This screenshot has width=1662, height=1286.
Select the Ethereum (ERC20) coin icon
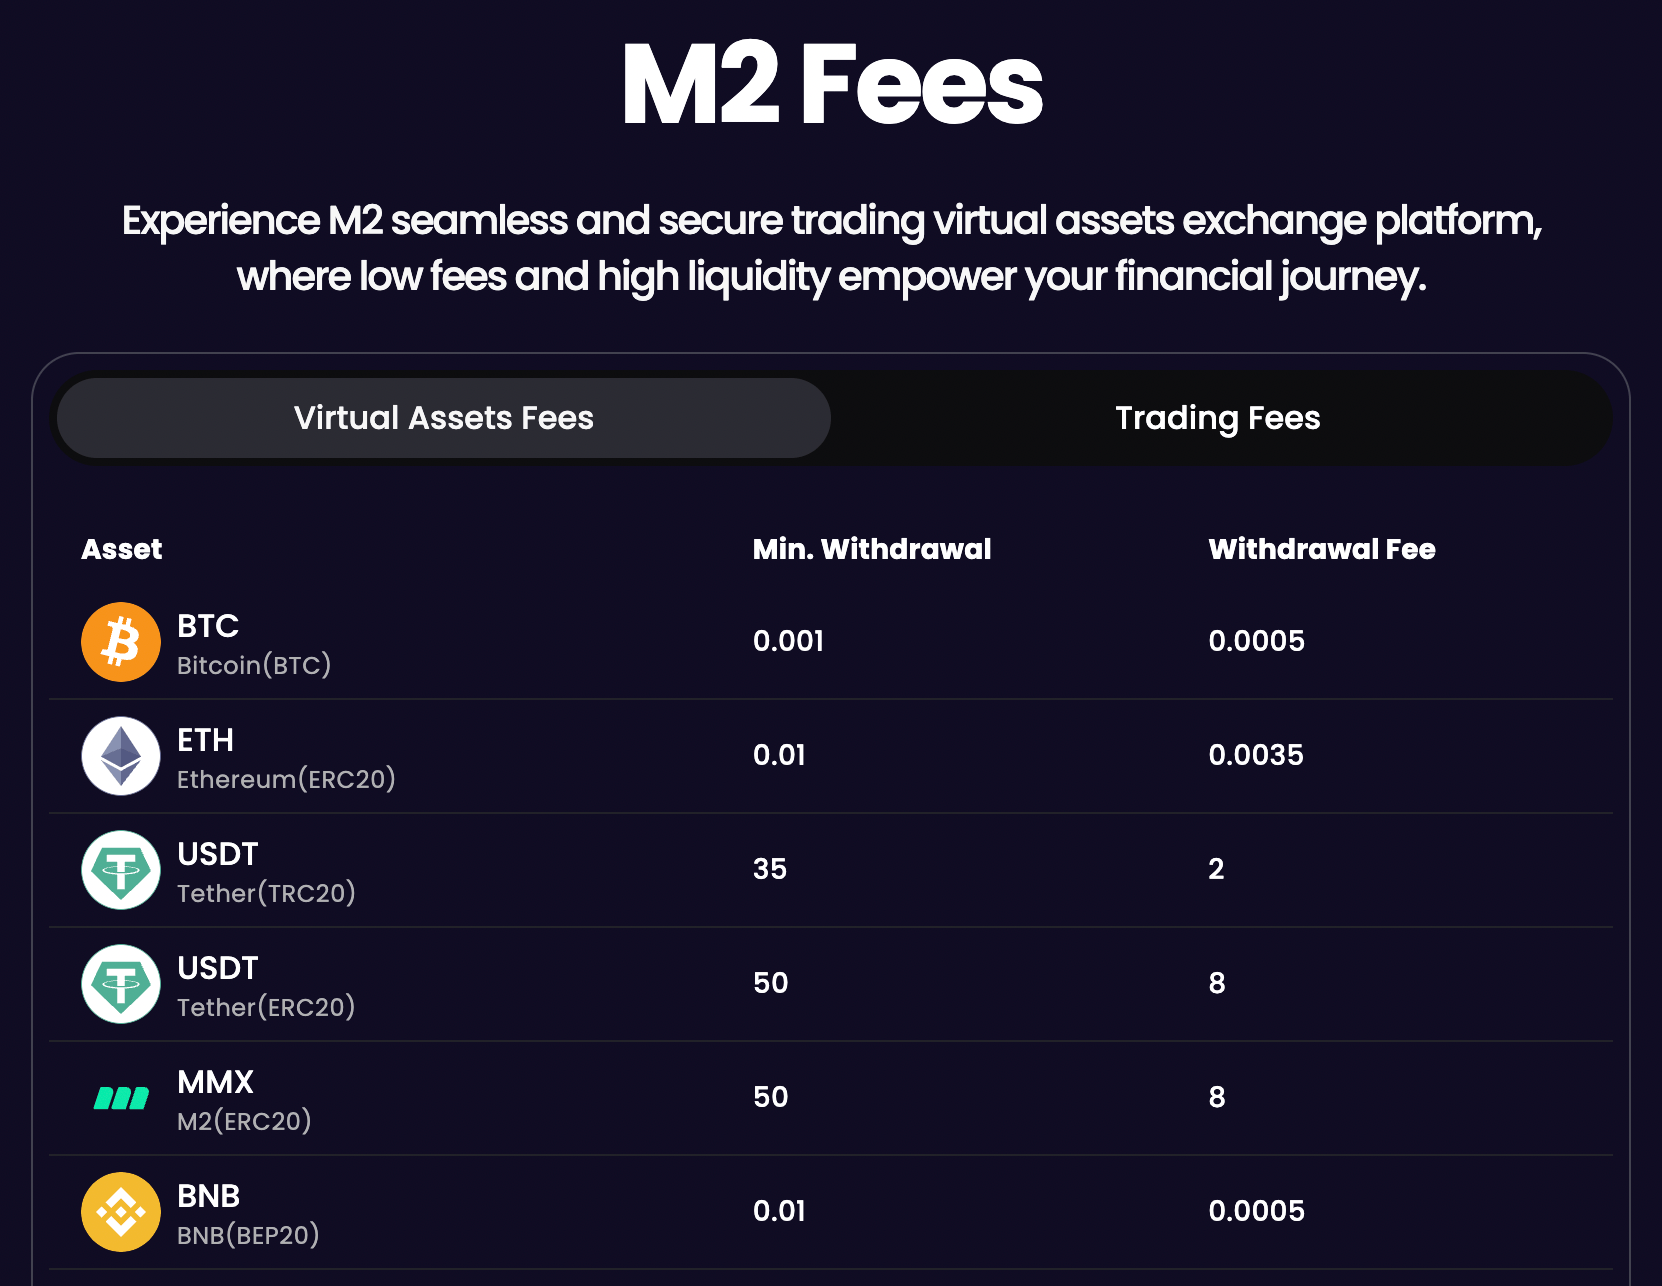pyautogui.click(x=120, y=756)
